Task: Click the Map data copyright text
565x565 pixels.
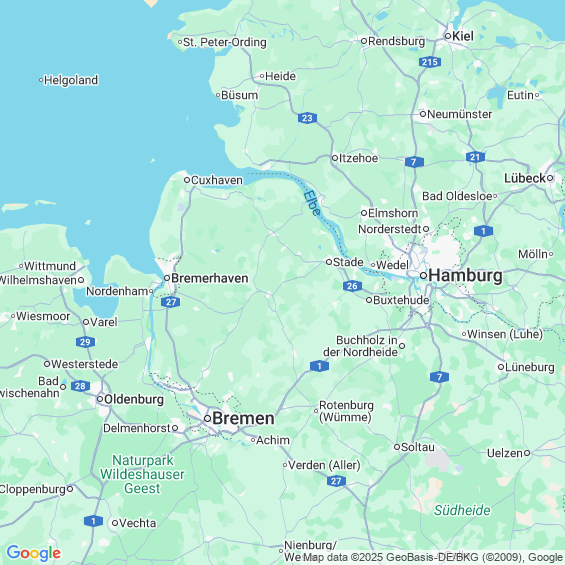Action: [x=432, y=557]
